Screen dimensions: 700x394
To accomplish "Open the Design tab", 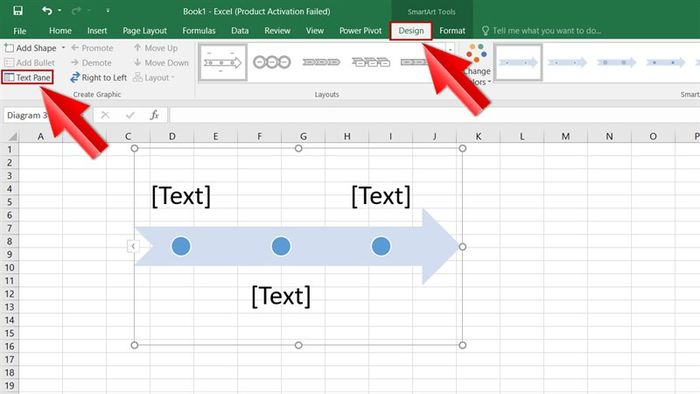I will [x=411, y=31].
